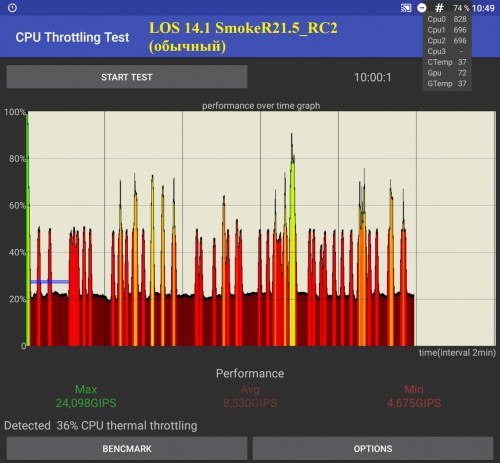Tap the performance over time graph label

tap(261, 106)
